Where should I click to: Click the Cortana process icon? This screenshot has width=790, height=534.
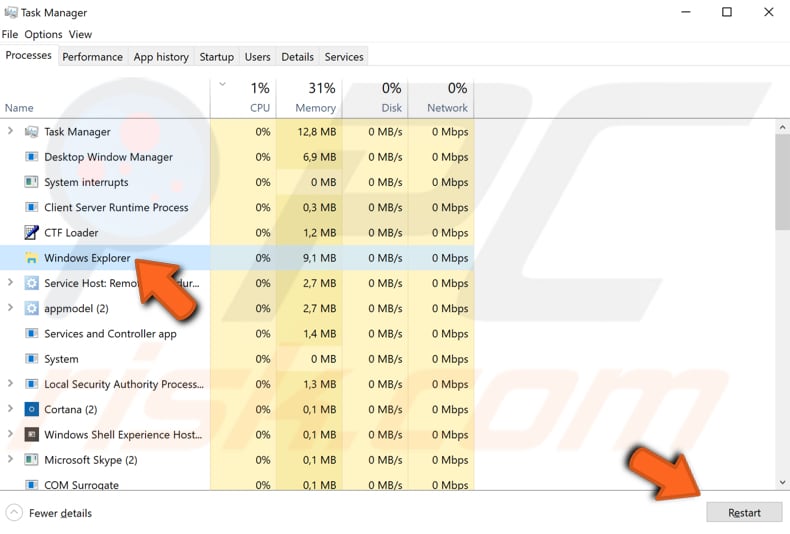coord(31,409)
